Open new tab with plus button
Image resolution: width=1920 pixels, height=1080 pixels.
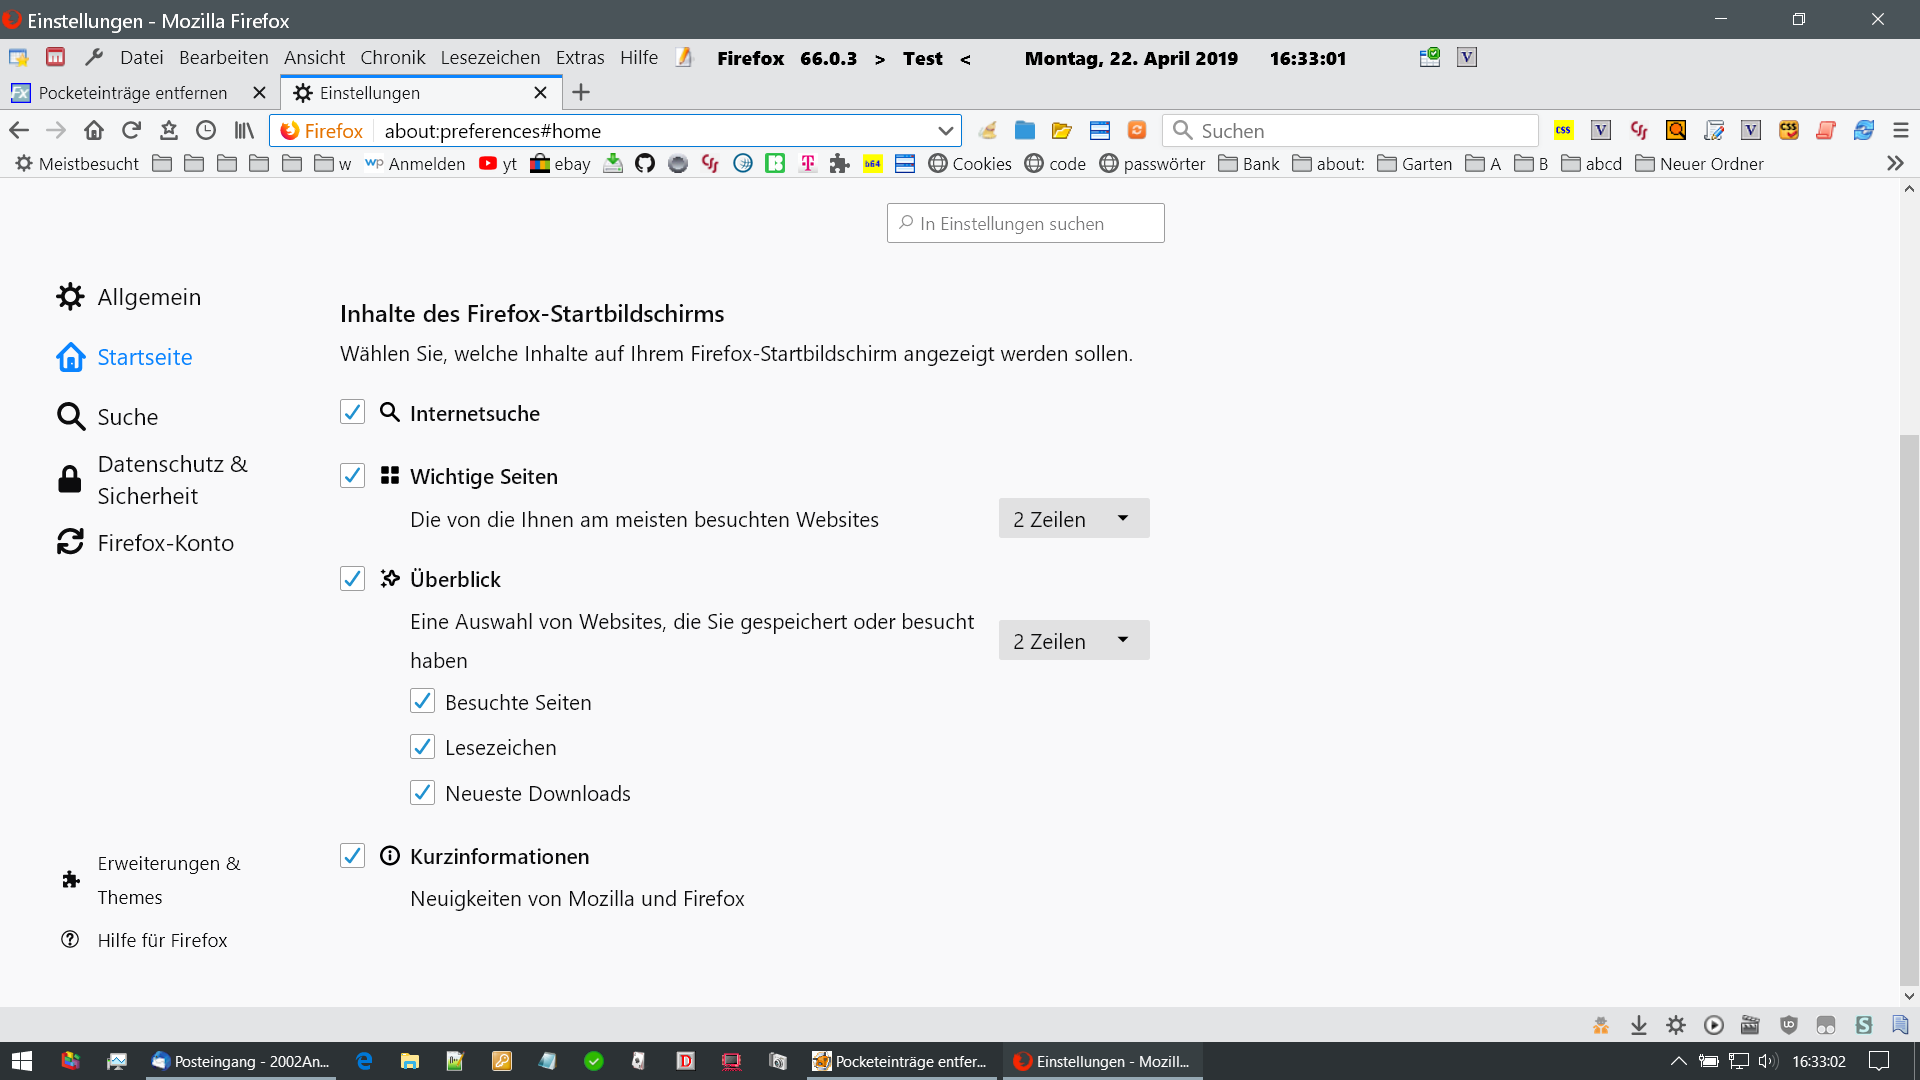[x=581, y=93]
